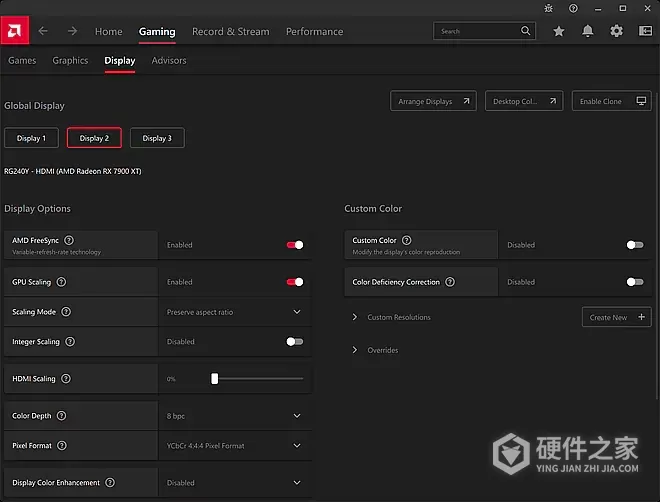The width and height of the screenshot is (660, 502).
Task: Select the Gaming tab
Action: coord(157,32)
